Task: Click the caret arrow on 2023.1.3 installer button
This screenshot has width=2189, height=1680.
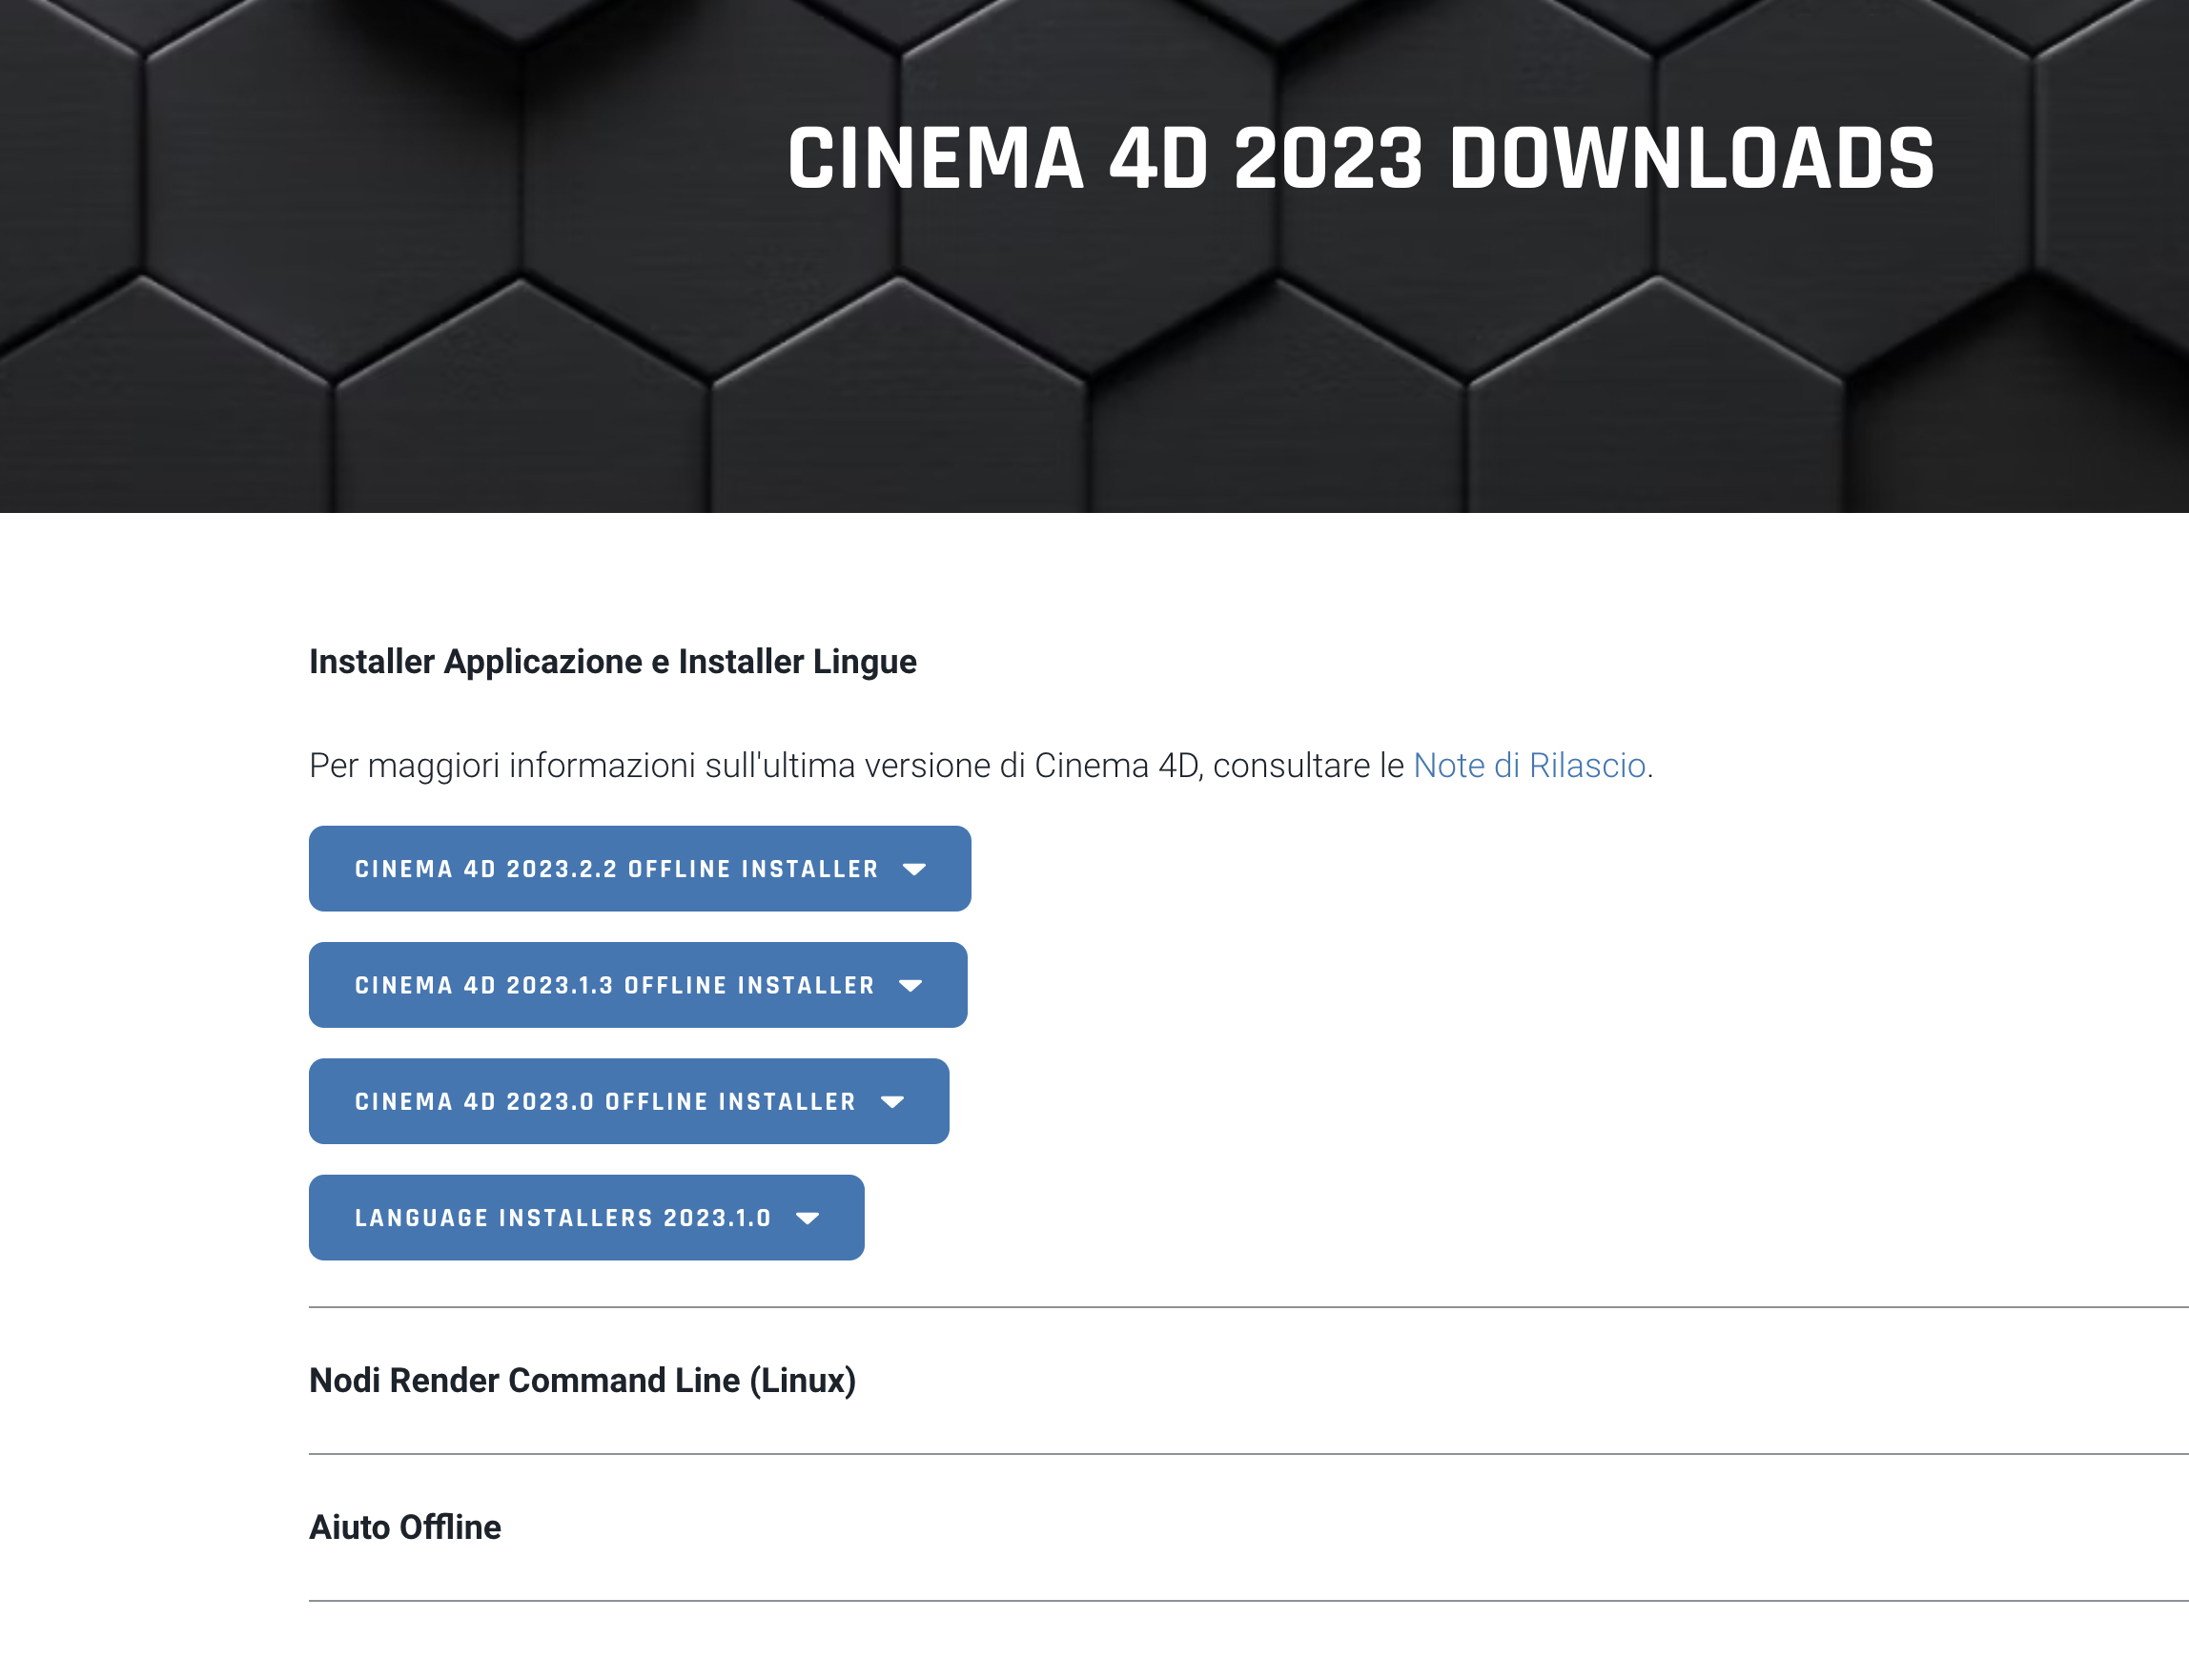Action: (x=910, y=986)
